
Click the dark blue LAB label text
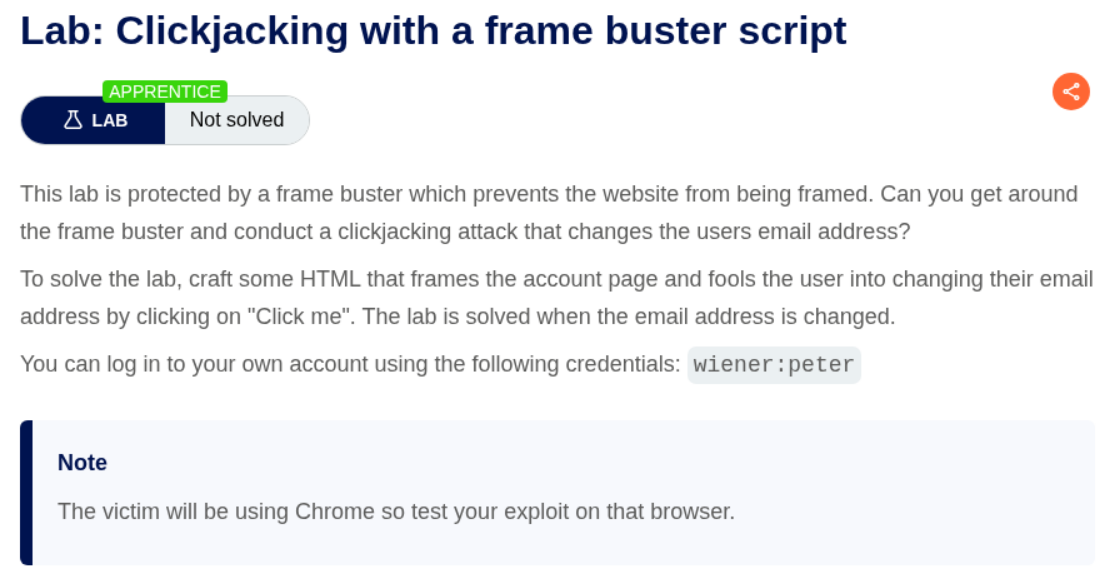110,120
